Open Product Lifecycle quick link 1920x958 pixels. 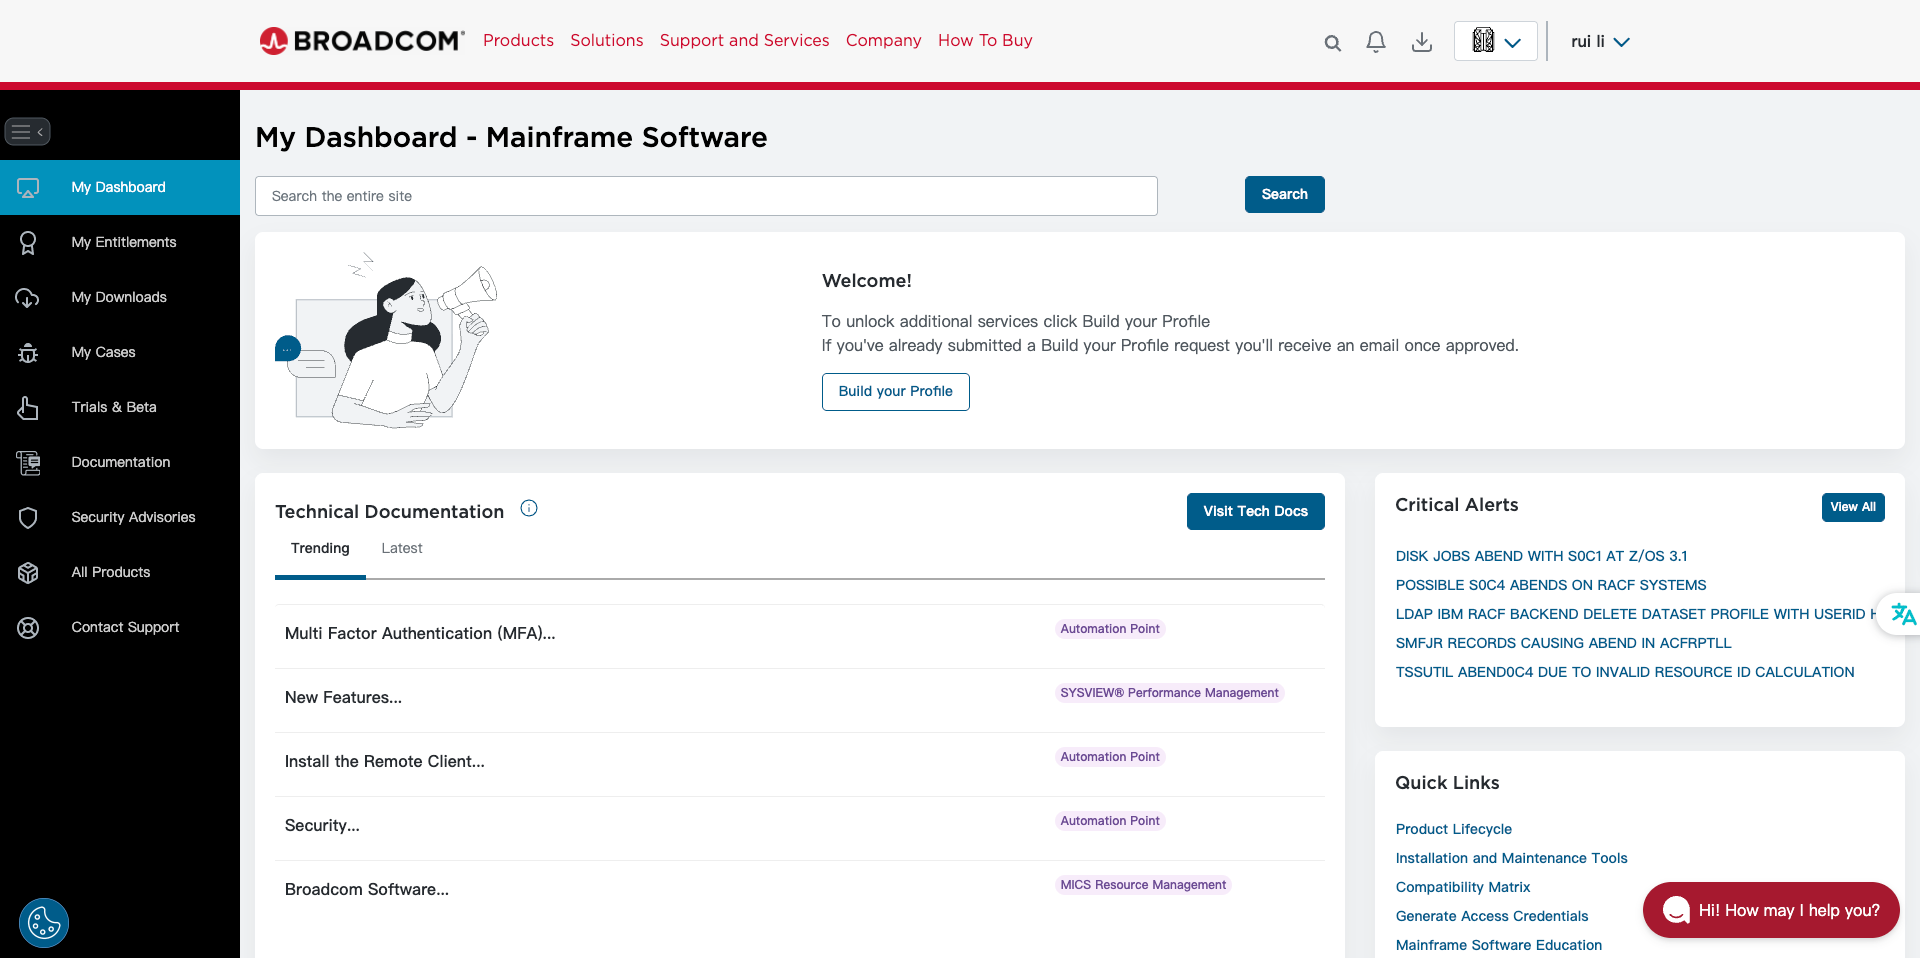[1454, 830]
